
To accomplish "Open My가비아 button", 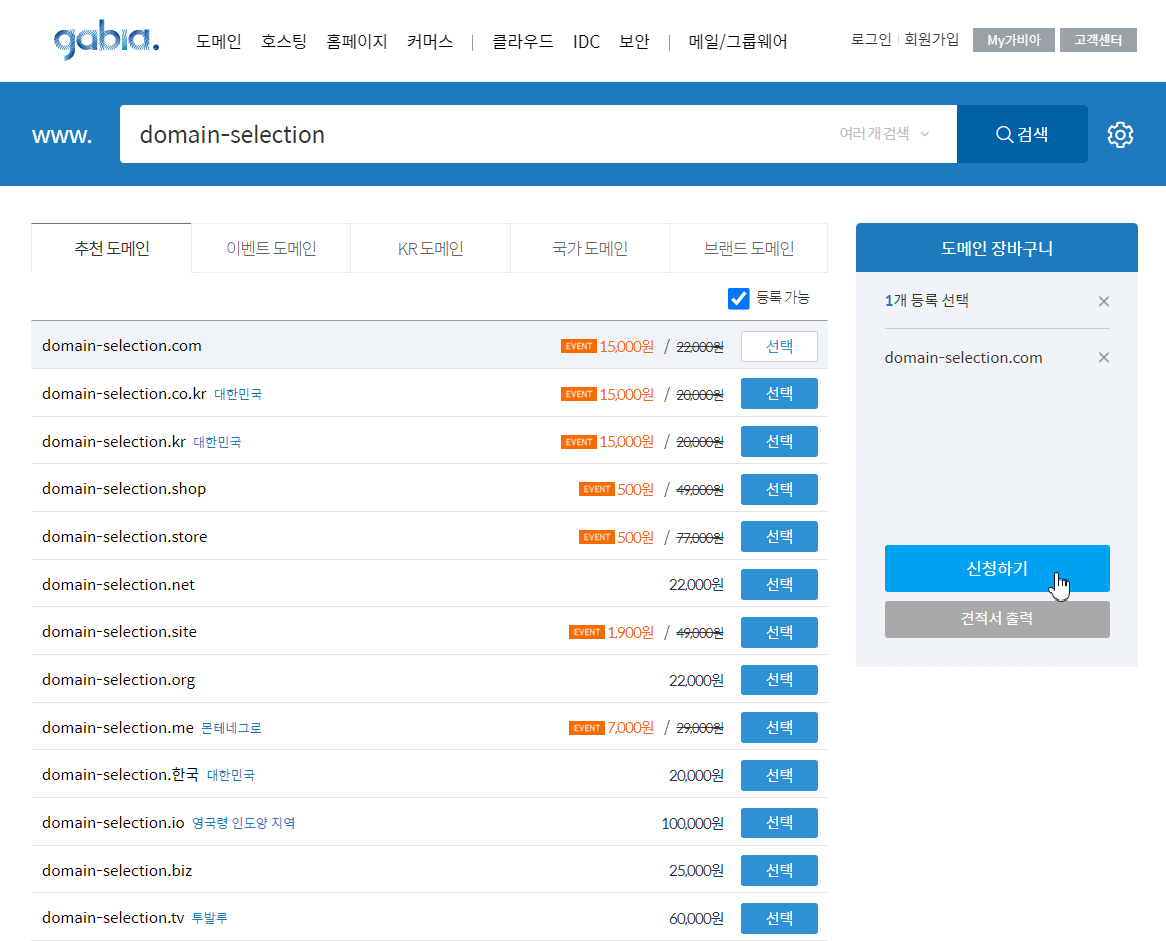I will coord(1014,40).
